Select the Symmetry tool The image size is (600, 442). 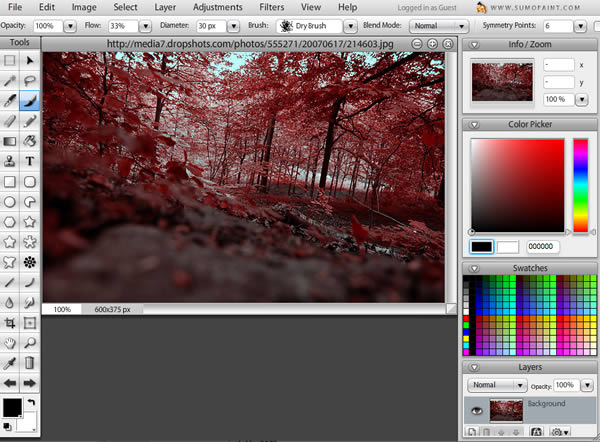click(29, 262)
